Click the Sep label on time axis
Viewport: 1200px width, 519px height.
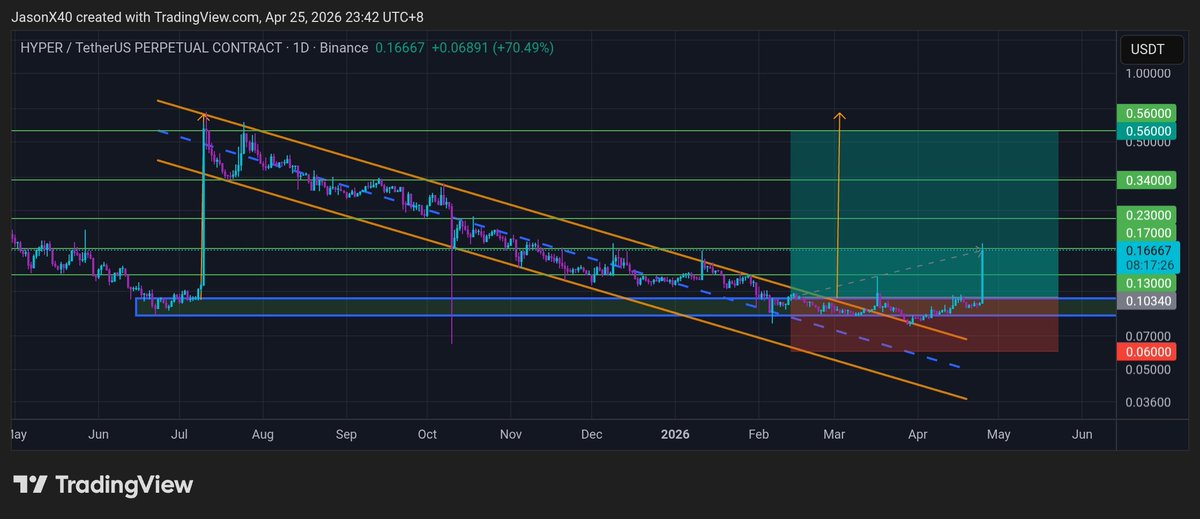[346, 435]
